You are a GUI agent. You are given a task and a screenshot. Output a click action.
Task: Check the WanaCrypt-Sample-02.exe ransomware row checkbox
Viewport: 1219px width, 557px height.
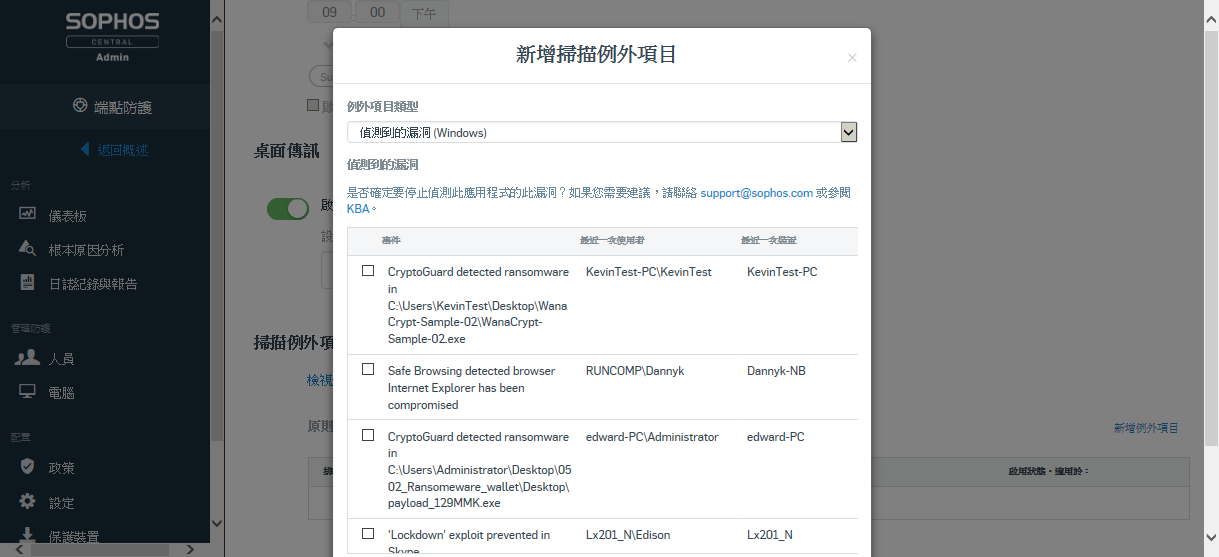(x=368, y=271)
